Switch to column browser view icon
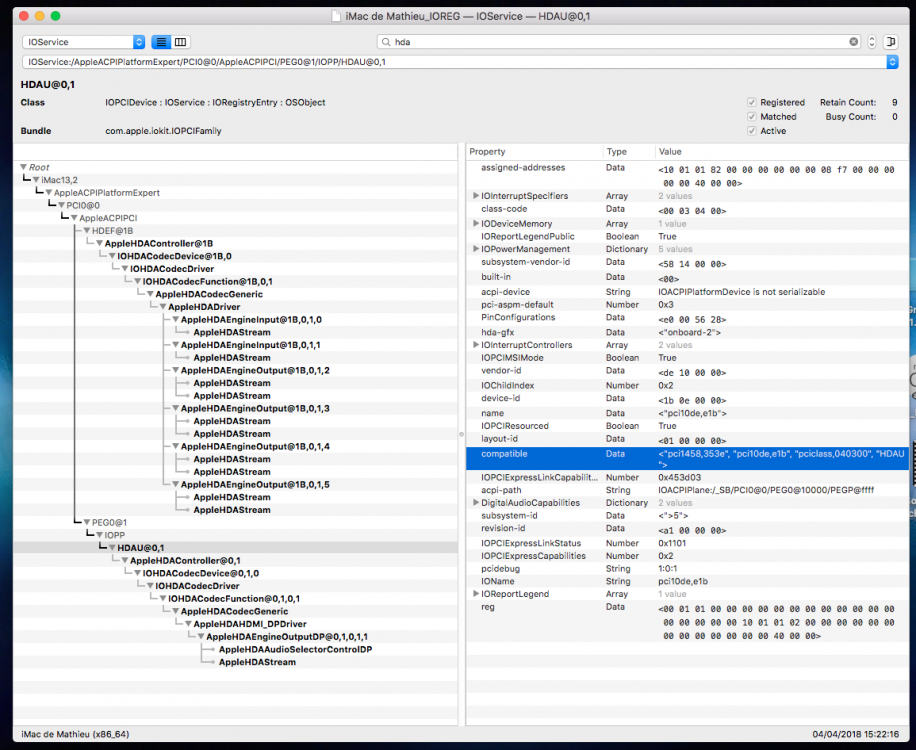 (181, 42)
